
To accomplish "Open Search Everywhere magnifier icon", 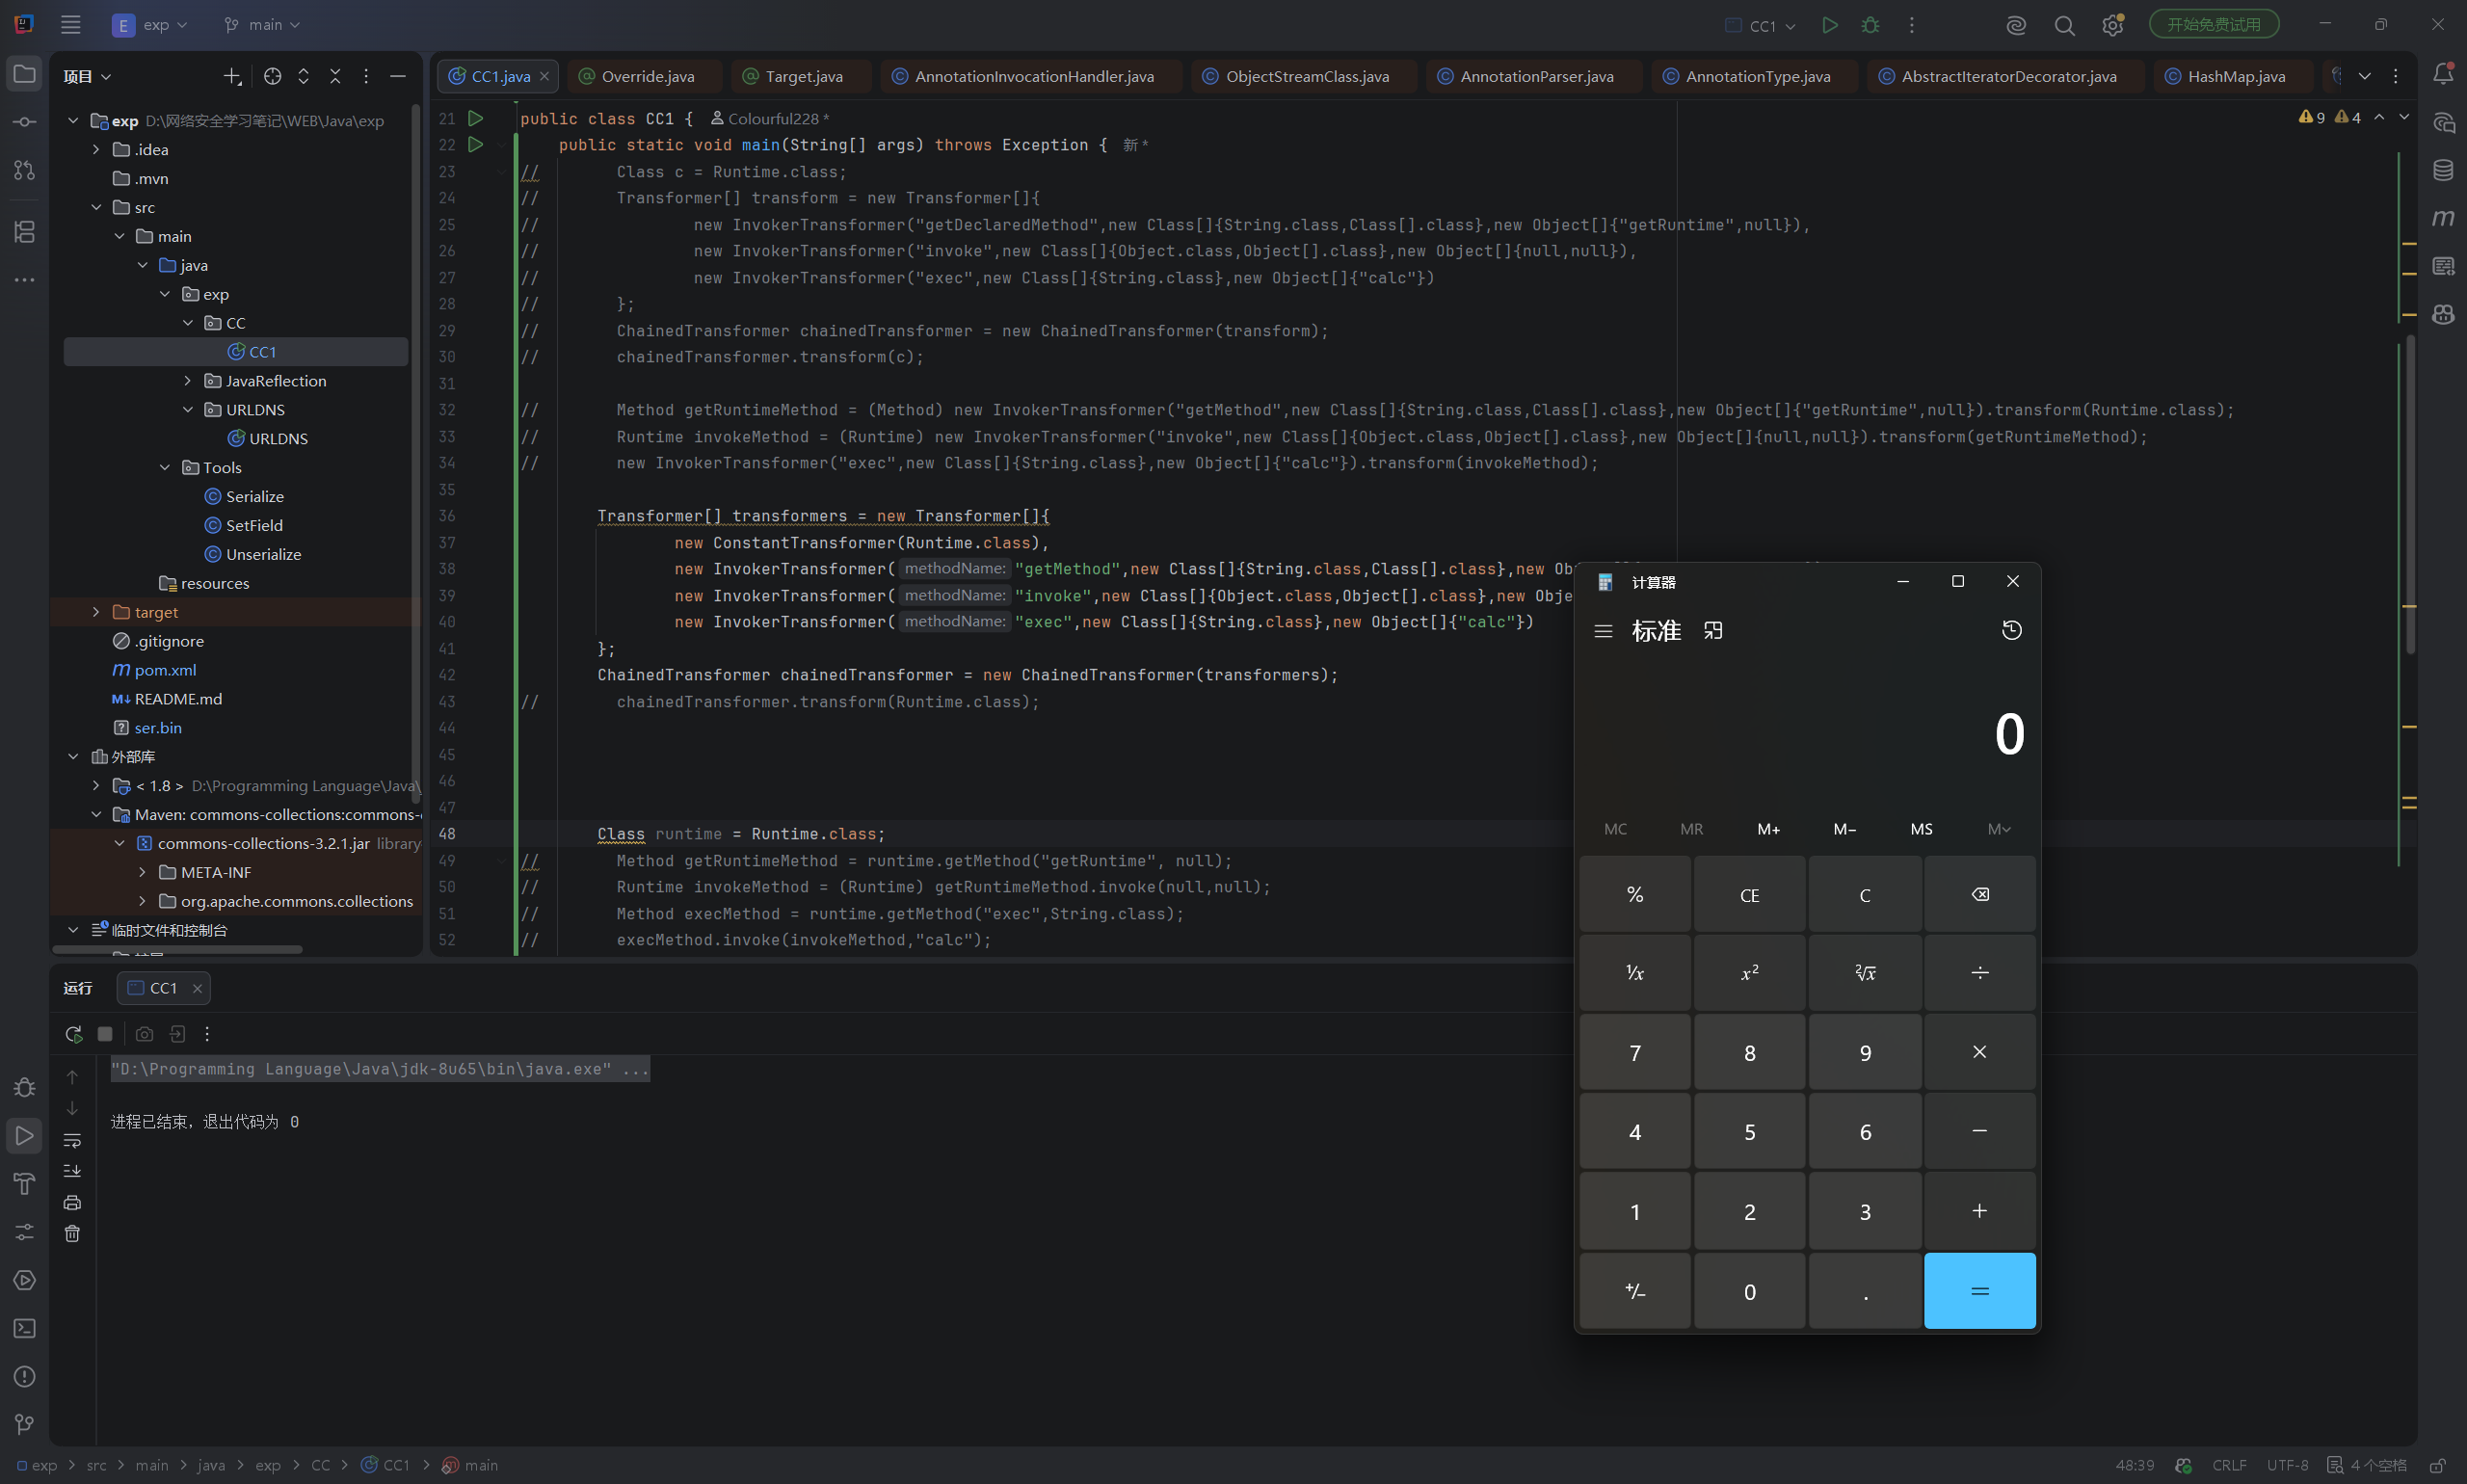I will 2064,25.
